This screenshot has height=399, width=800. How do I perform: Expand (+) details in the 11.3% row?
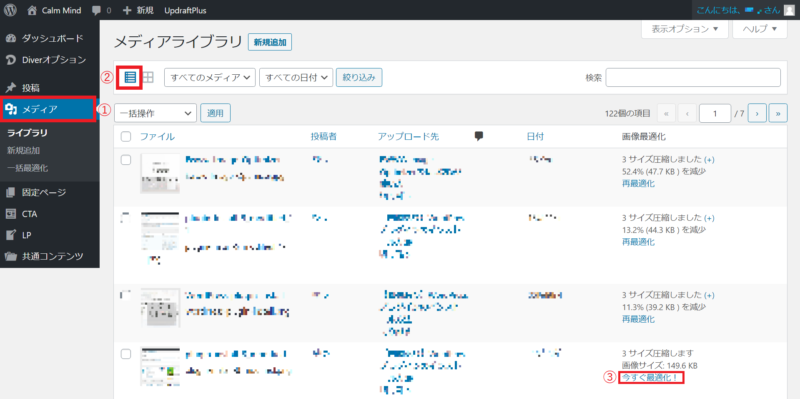point(709,295)
